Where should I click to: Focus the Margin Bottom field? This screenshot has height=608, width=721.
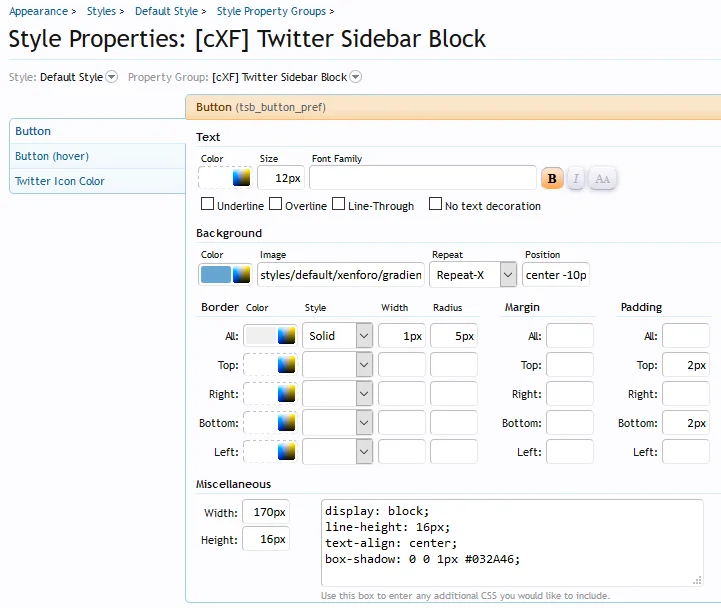click(570, 423)
